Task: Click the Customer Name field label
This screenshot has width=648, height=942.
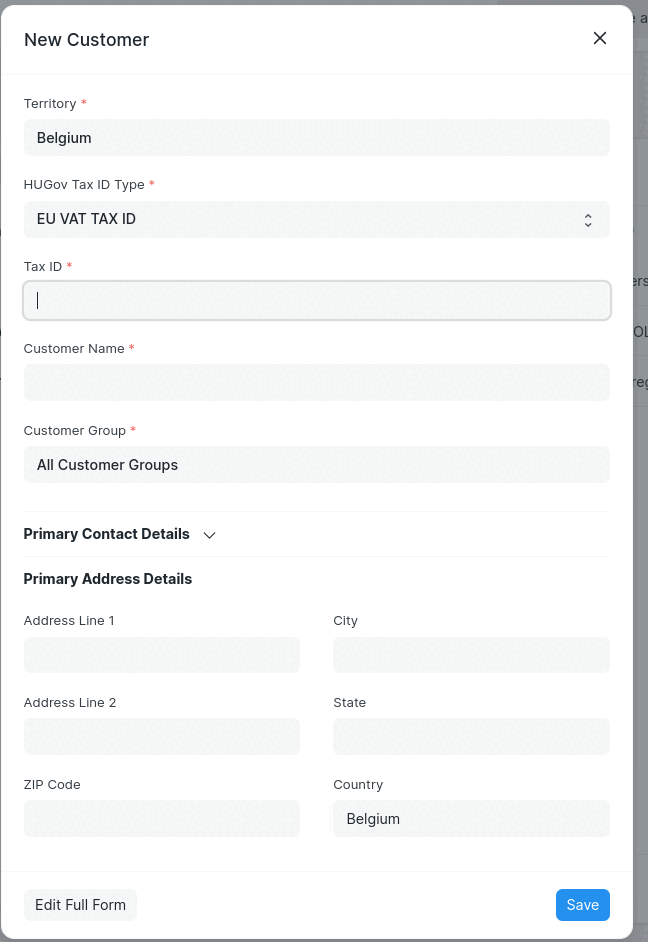Action: (74, 349)
